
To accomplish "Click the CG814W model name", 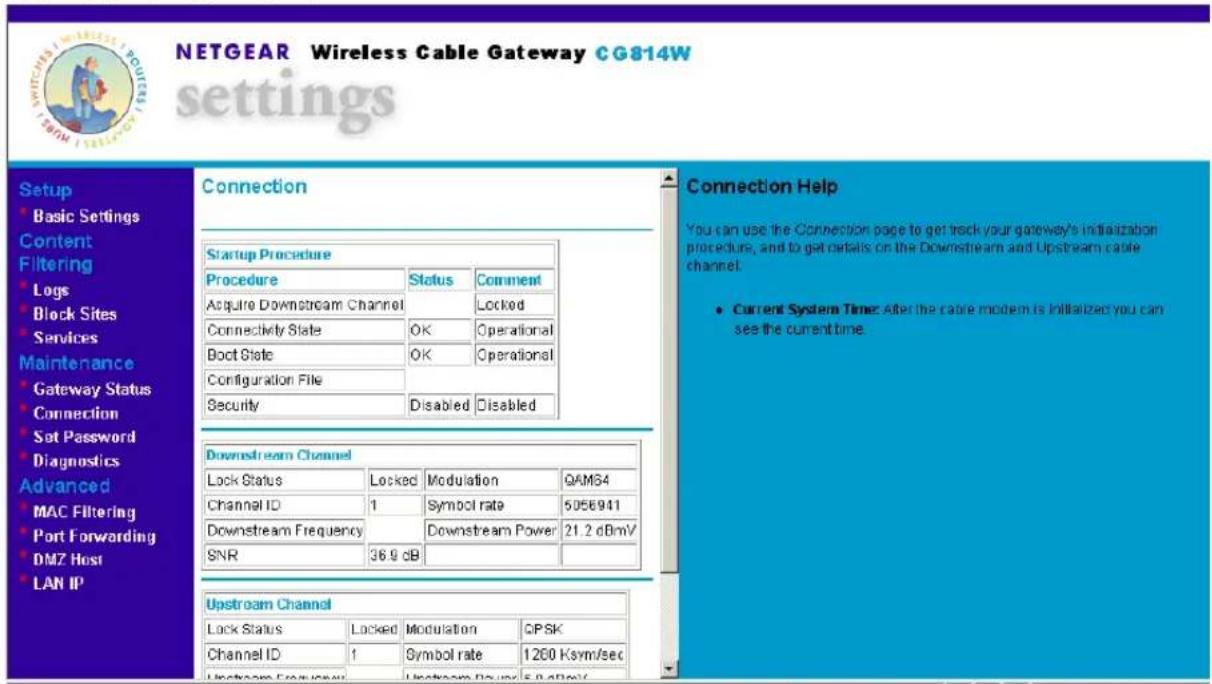I will coord(642,52).
